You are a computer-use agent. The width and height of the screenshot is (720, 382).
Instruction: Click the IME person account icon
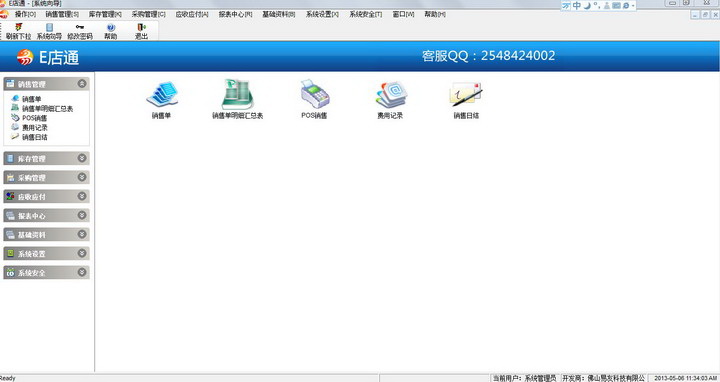607,6
